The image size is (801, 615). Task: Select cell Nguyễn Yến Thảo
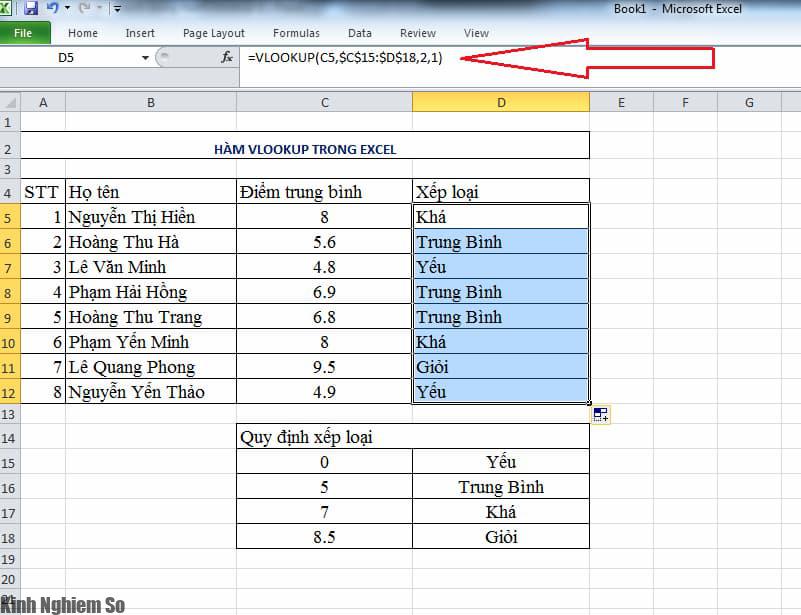click(x=151, y=392)
